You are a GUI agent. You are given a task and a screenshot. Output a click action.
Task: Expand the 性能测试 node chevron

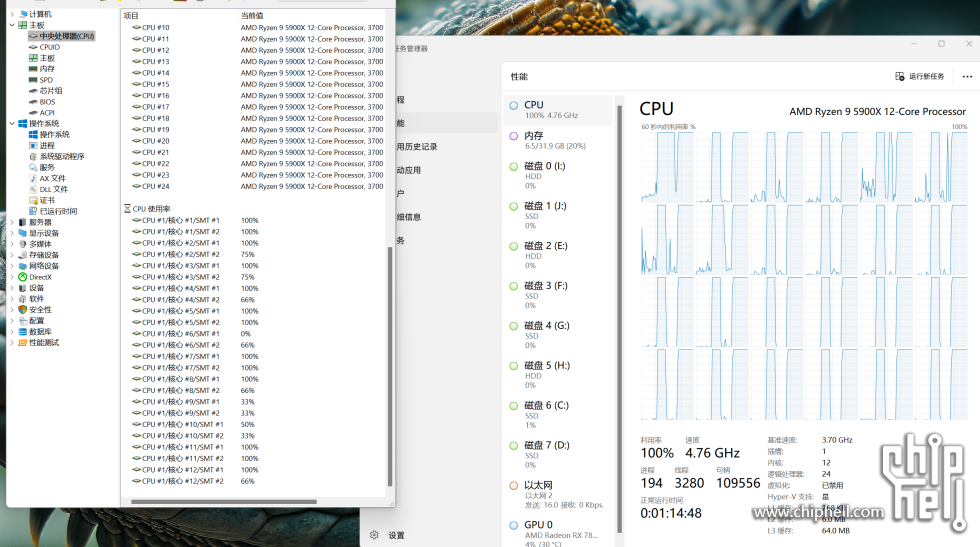12,343
